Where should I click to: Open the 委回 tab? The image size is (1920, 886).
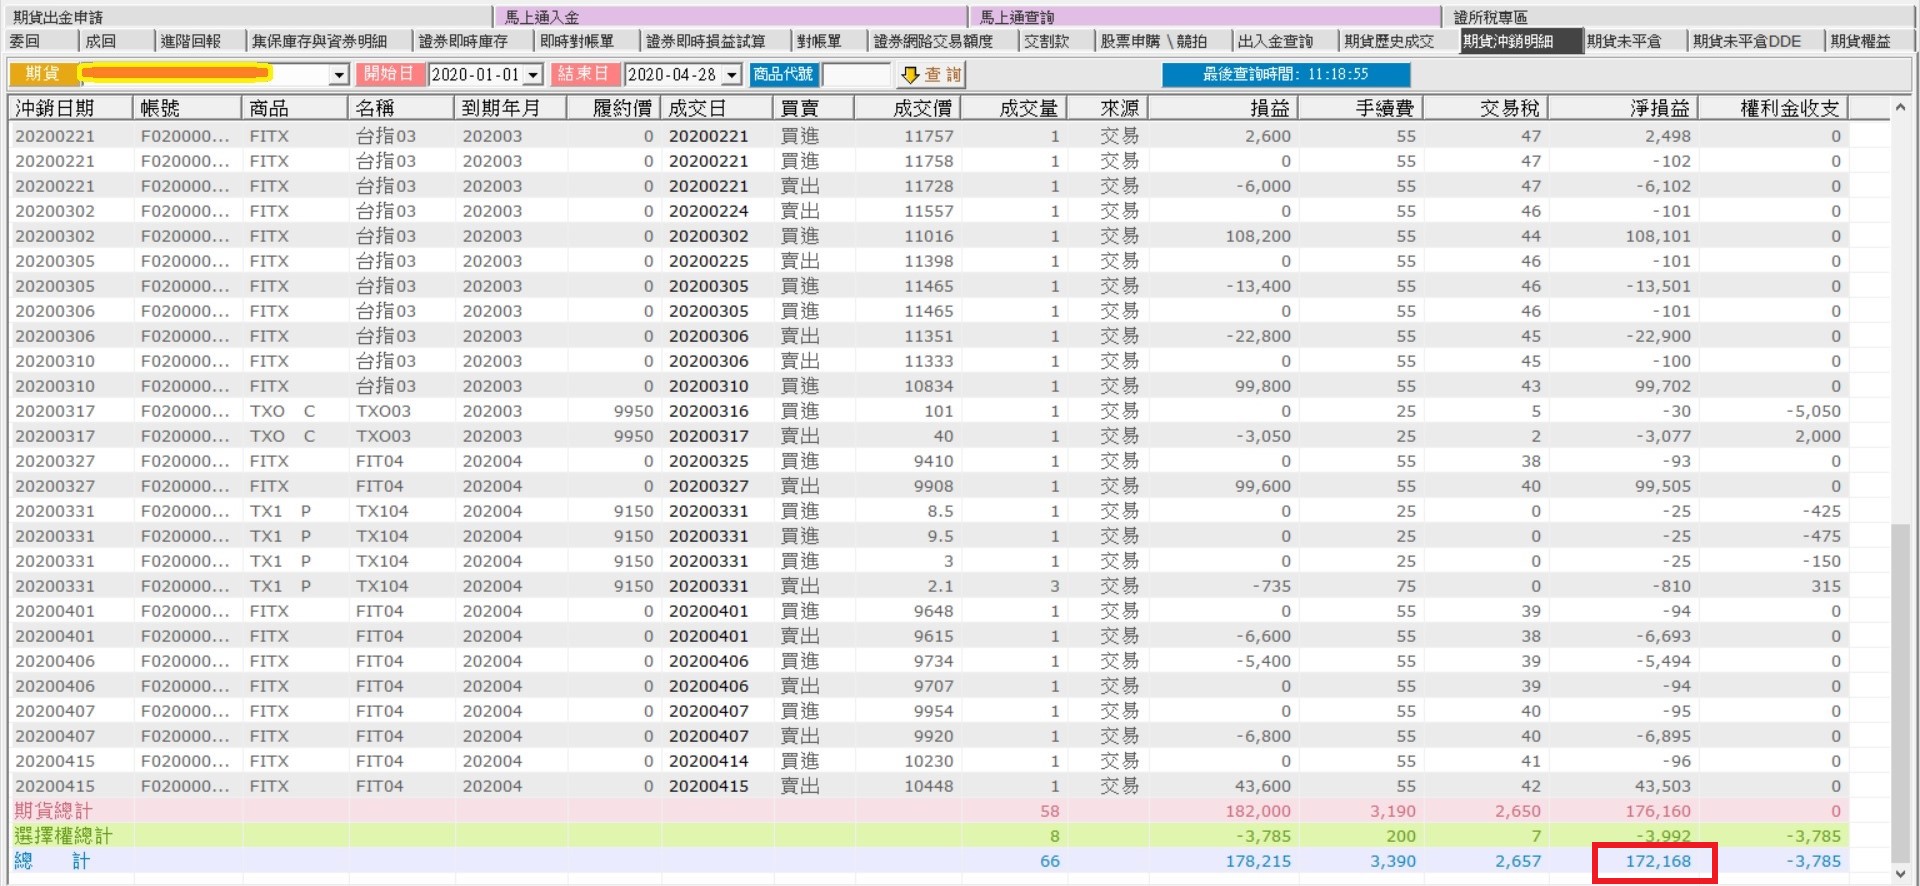click(41, 41)
